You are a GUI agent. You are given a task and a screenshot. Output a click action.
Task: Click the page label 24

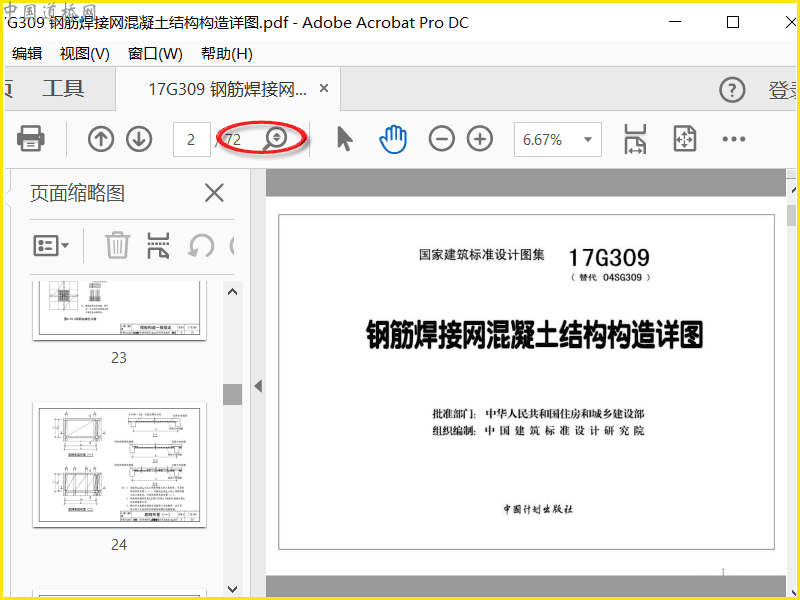point(119,545)
